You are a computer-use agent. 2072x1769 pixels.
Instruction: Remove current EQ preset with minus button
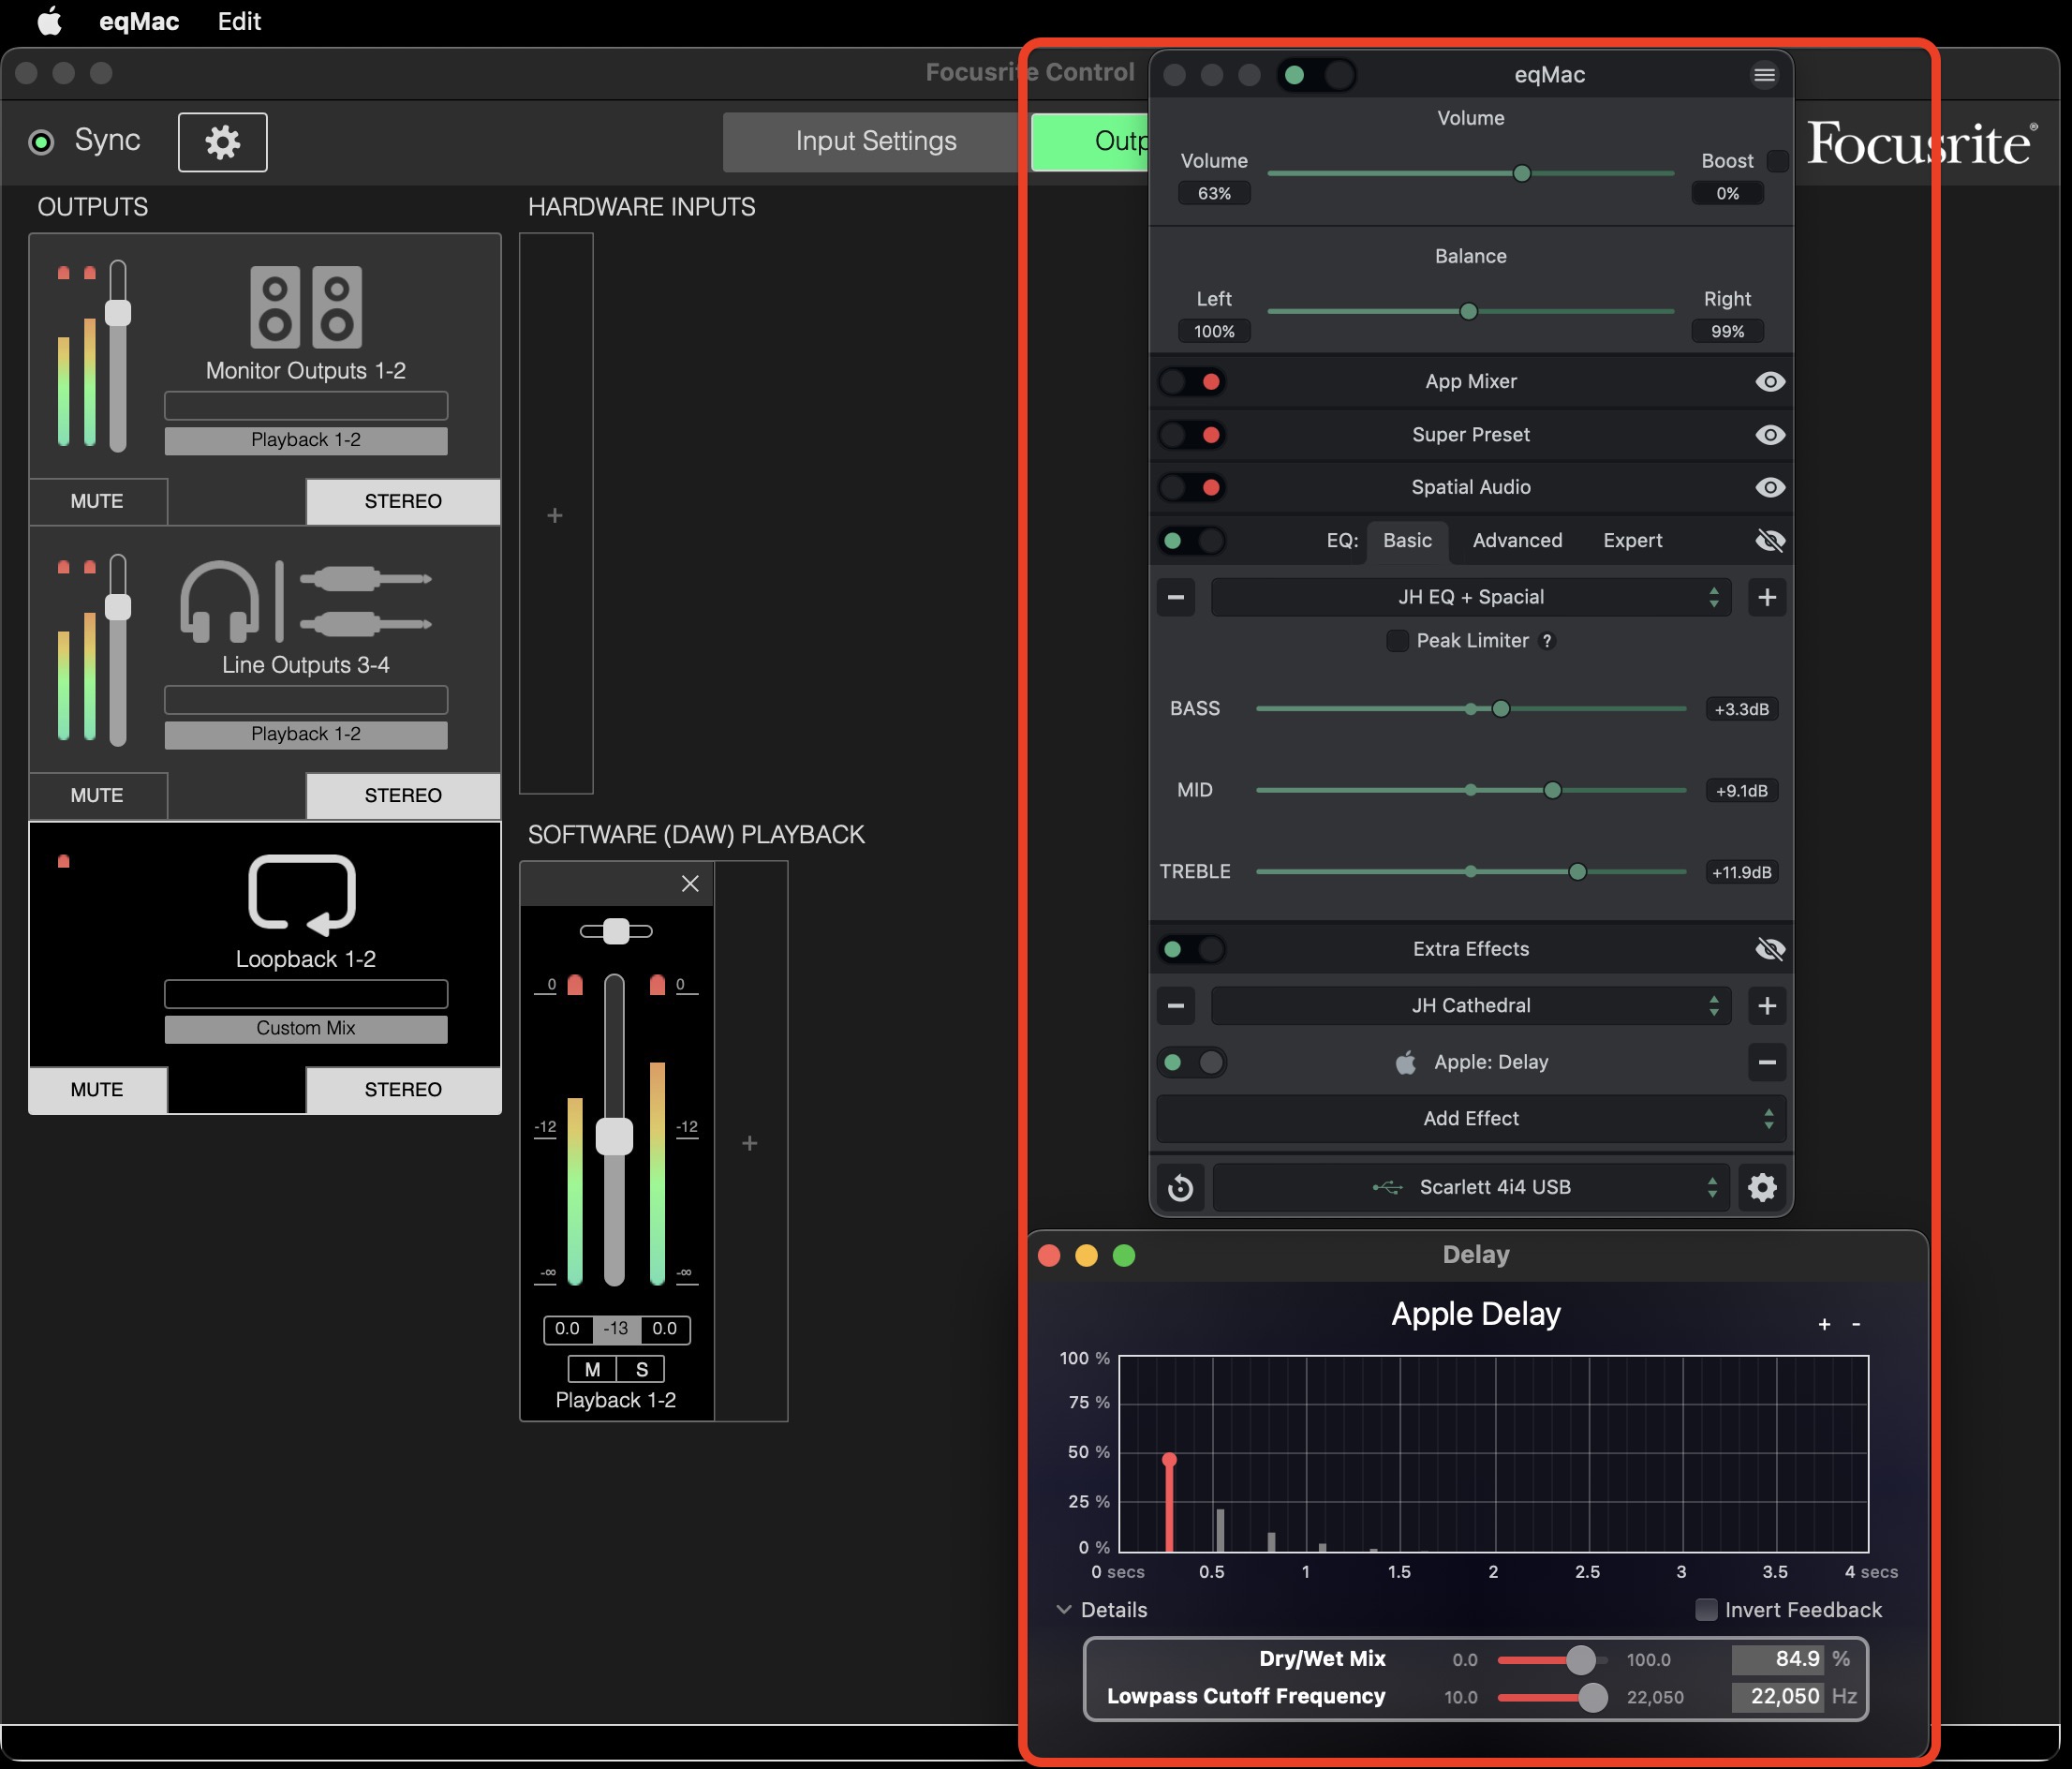point(1176,597)
